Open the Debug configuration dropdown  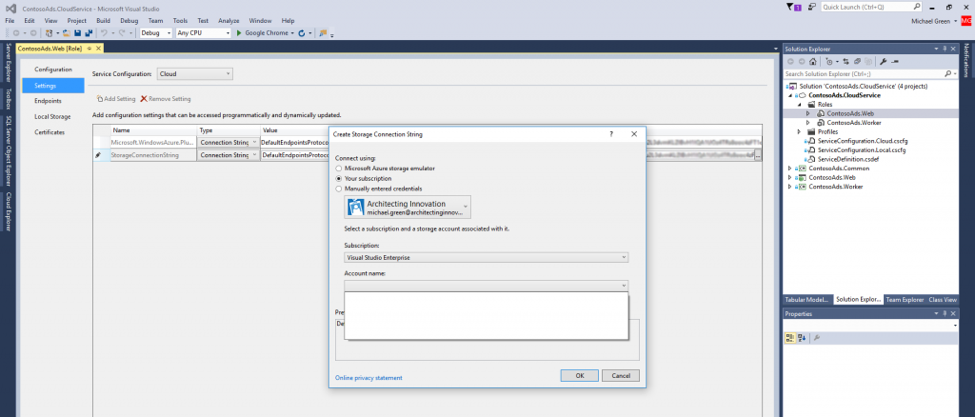[155, 33]
